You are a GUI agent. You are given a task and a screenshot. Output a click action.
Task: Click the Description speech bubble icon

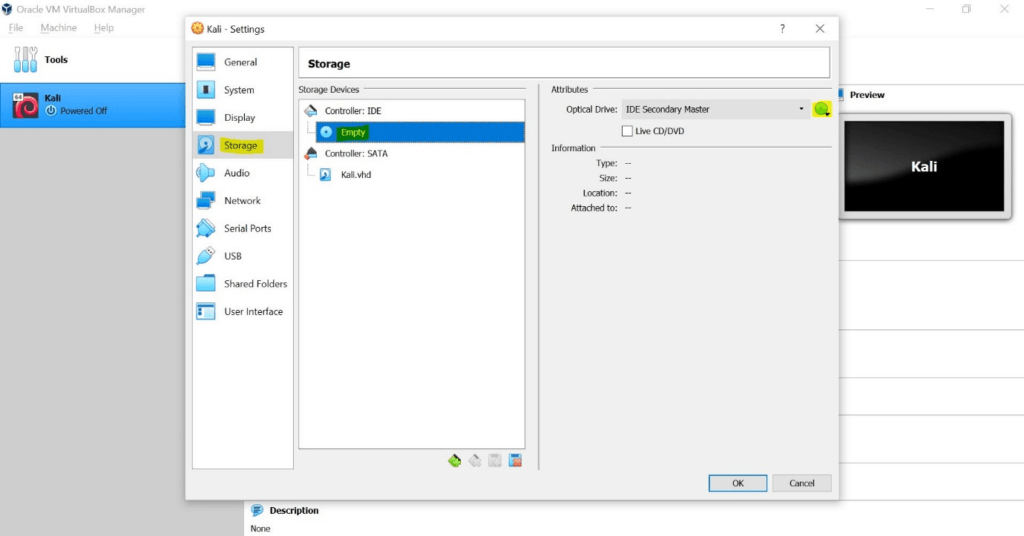(x=257, y=510)
